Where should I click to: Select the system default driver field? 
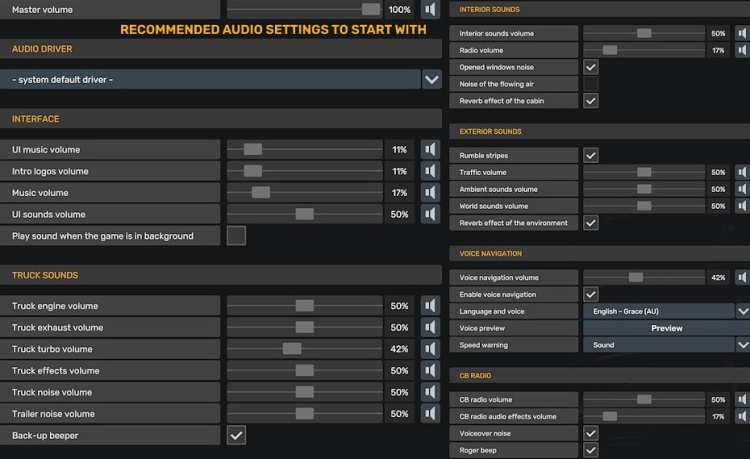210,79
